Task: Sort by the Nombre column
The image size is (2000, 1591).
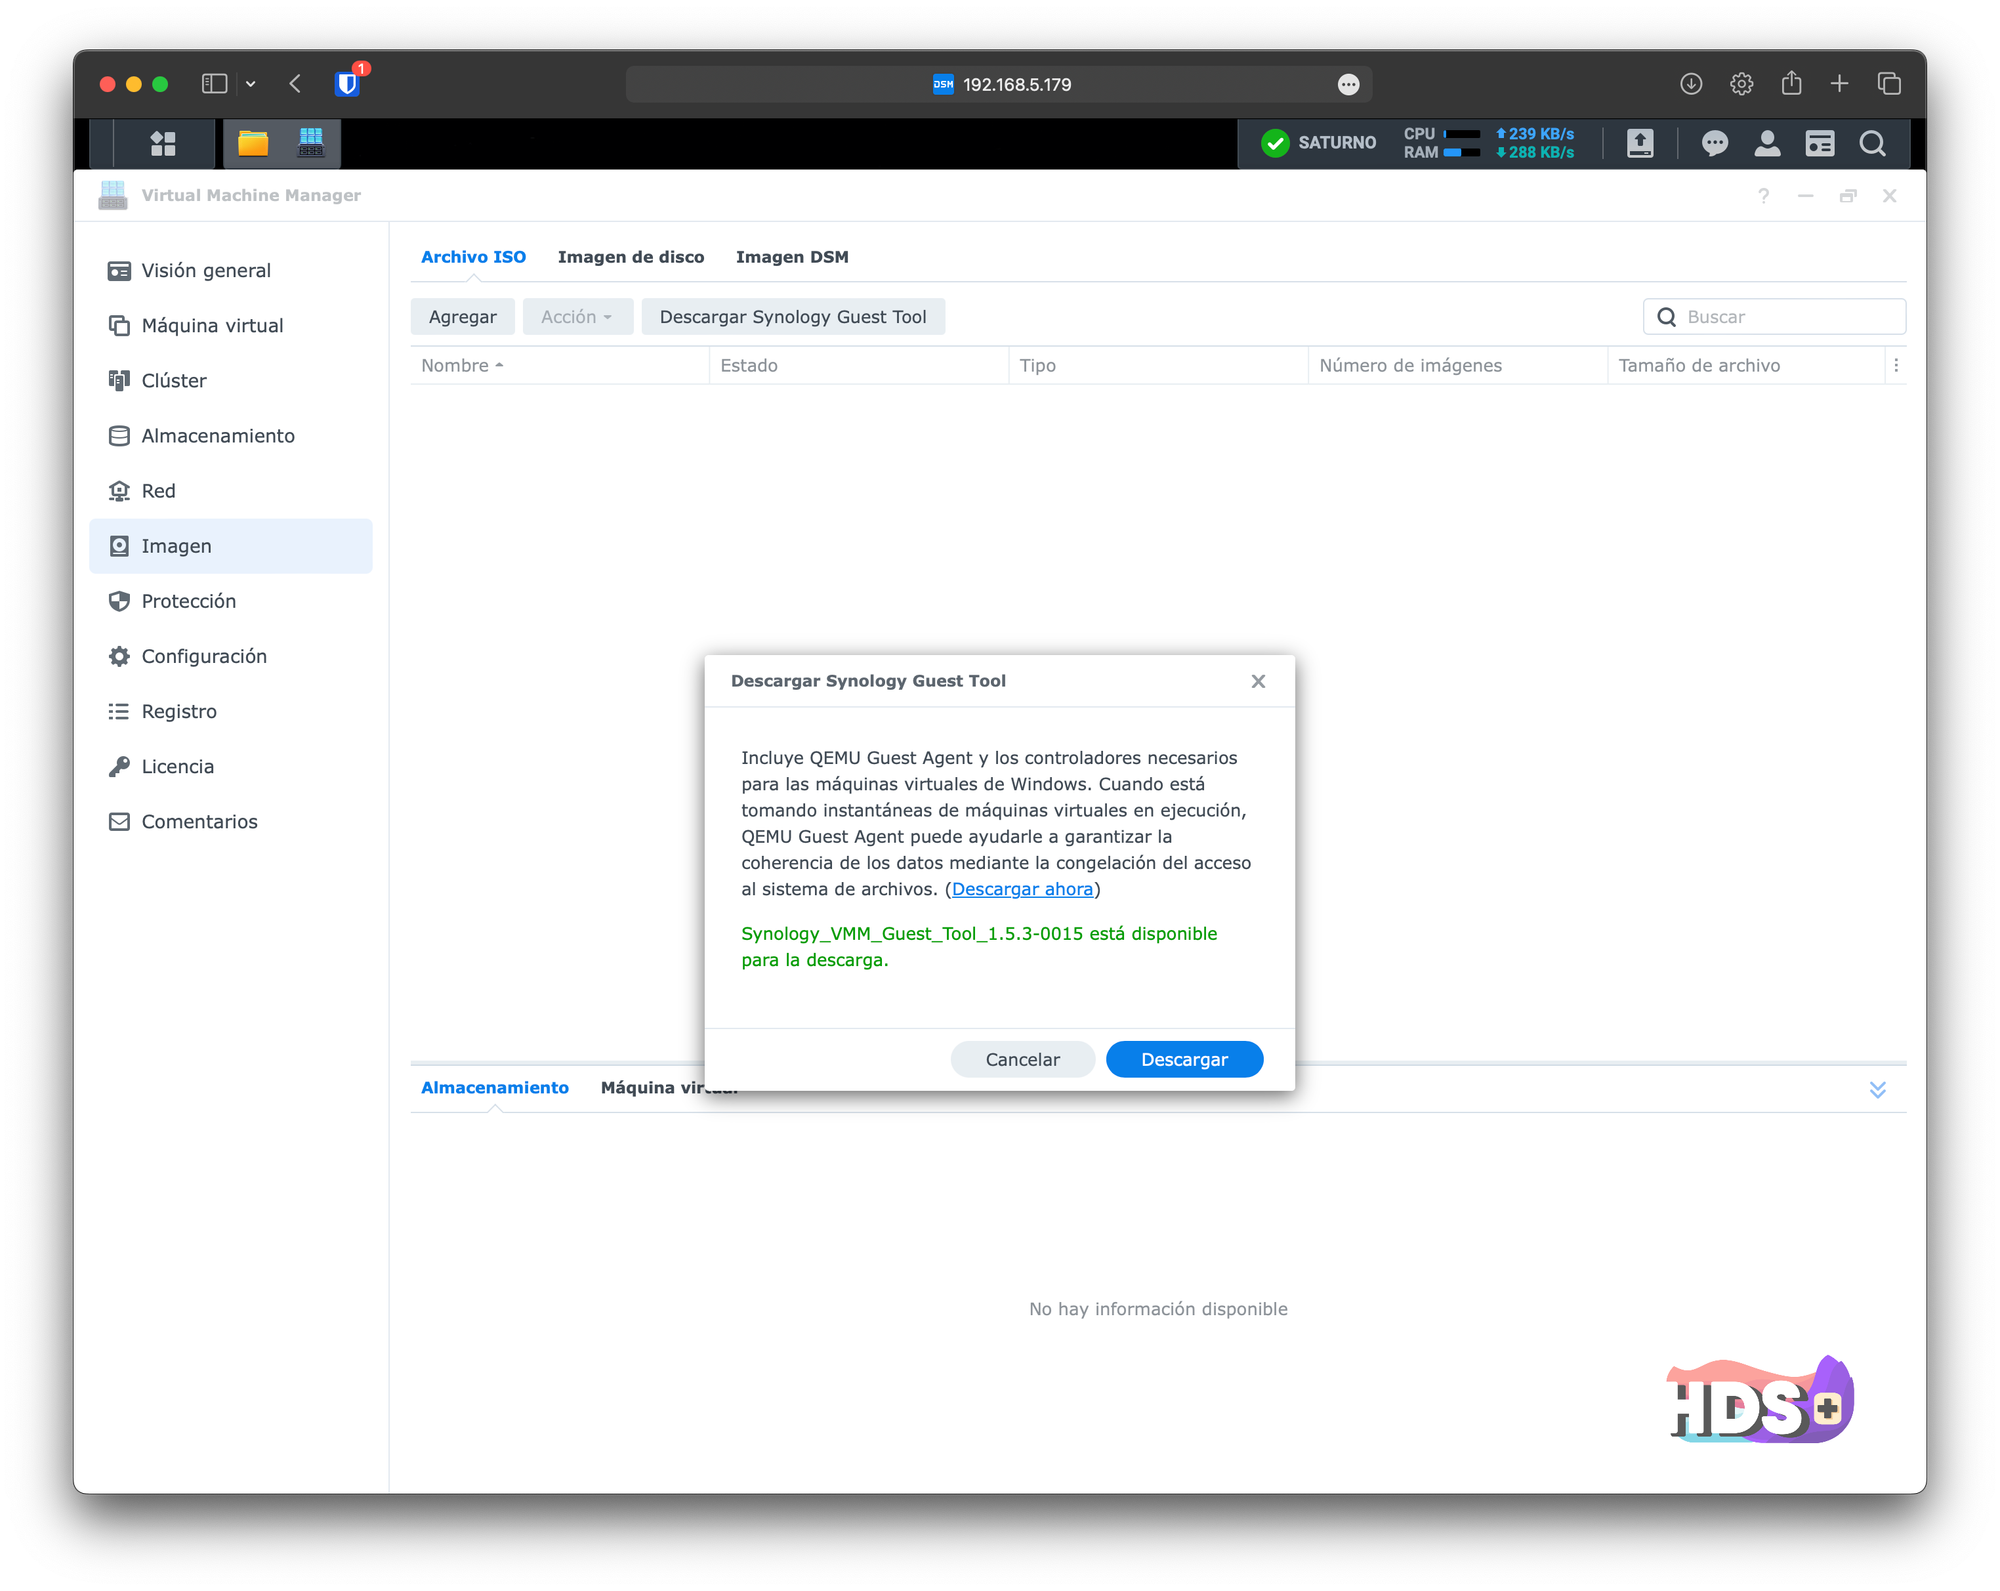Action: click(559, 366)
